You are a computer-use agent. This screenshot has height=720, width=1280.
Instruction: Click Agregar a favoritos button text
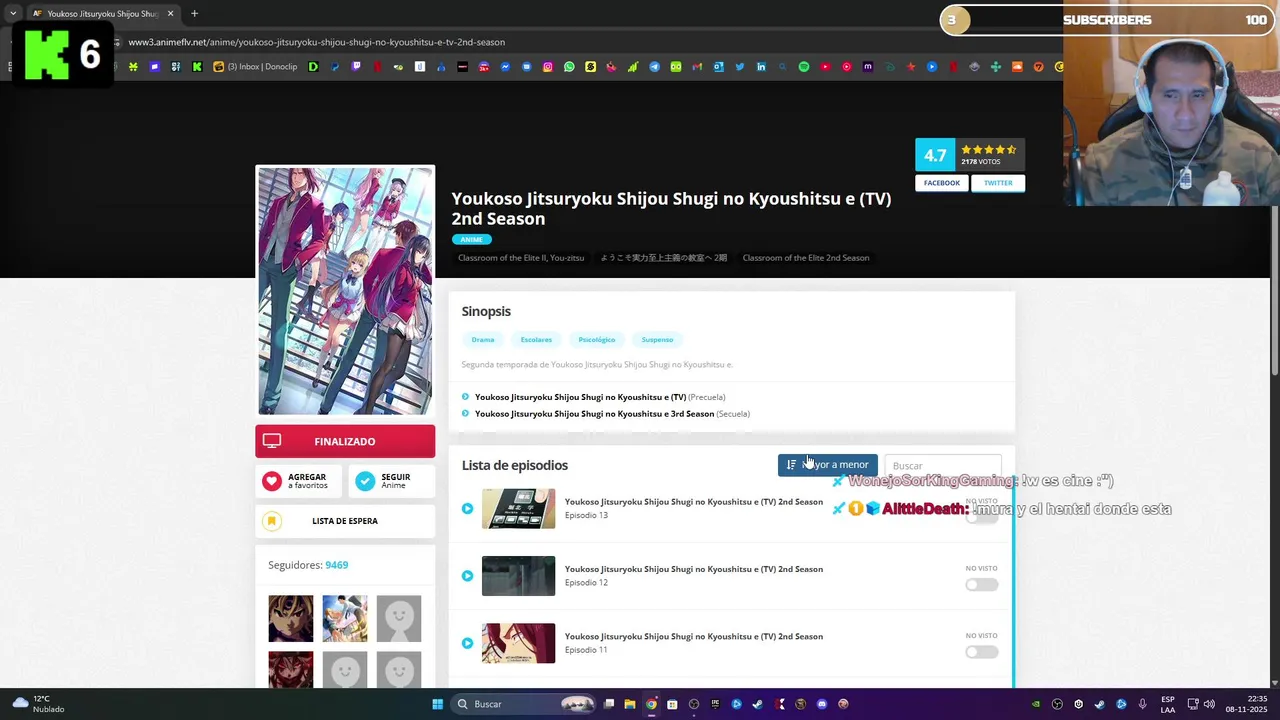coord(308,481)
